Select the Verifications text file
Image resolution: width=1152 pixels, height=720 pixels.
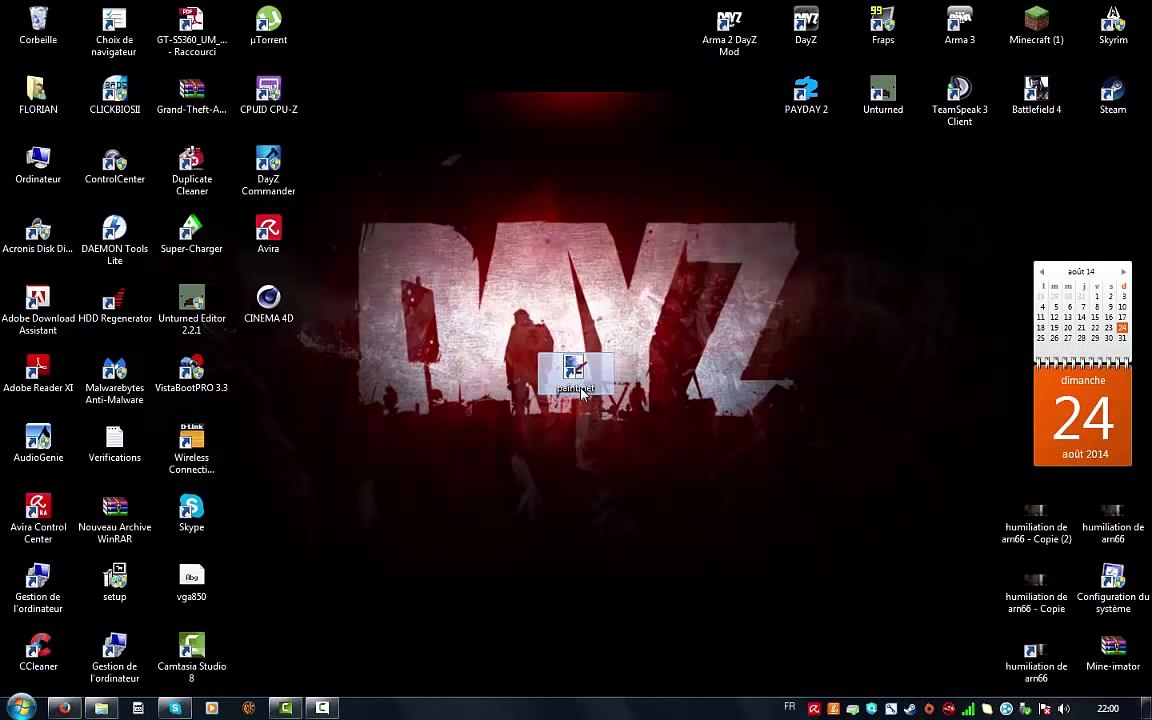click(115, 443)
